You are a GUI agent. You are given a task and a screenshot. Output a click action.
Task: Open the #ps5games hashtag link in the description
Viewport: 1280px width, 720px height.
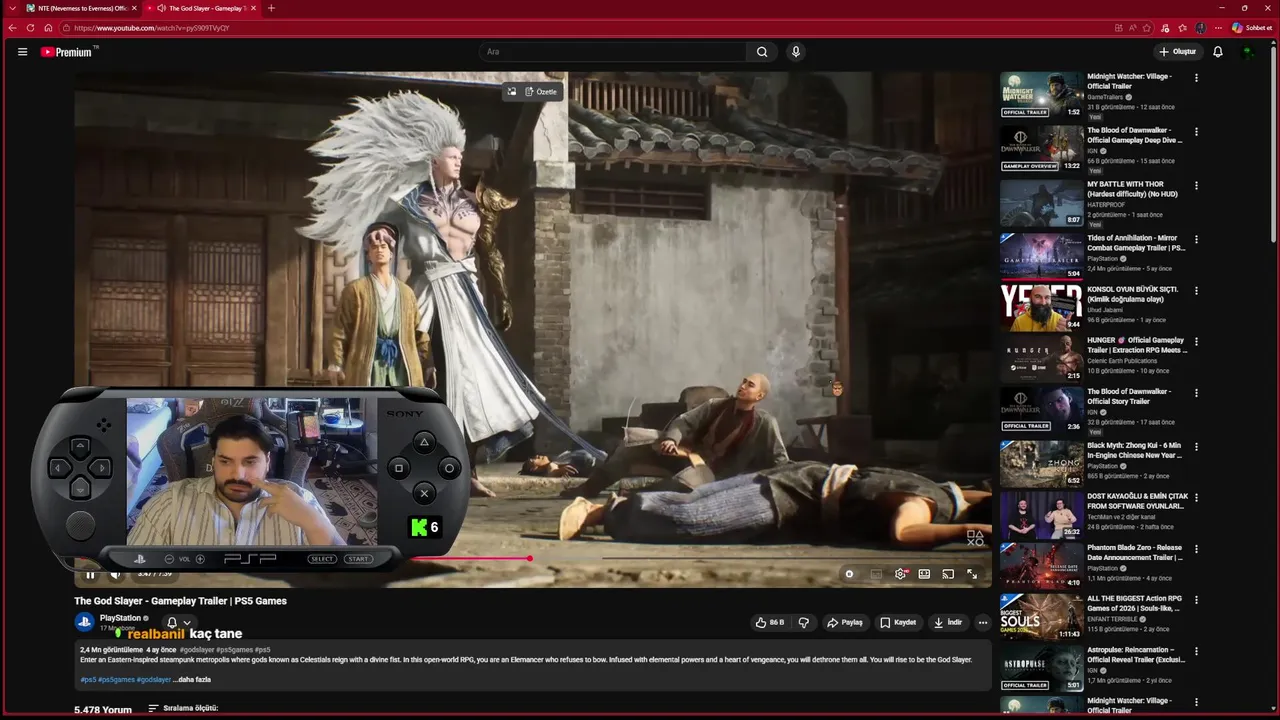point(116,680)
